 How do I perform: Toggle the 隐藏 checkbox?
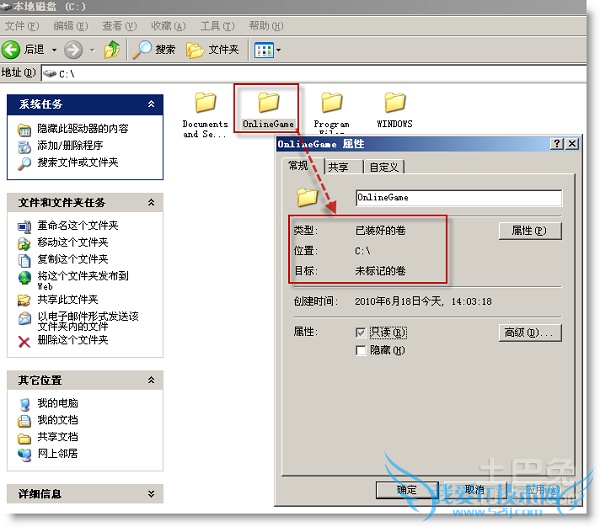click(x=360, y=350)
